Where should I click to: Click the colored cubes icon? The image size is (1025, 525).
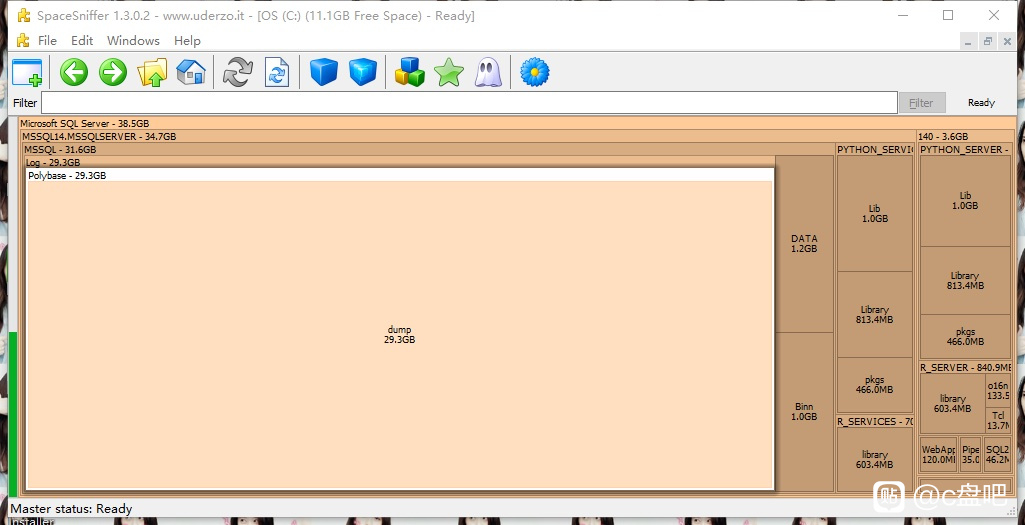410,72
